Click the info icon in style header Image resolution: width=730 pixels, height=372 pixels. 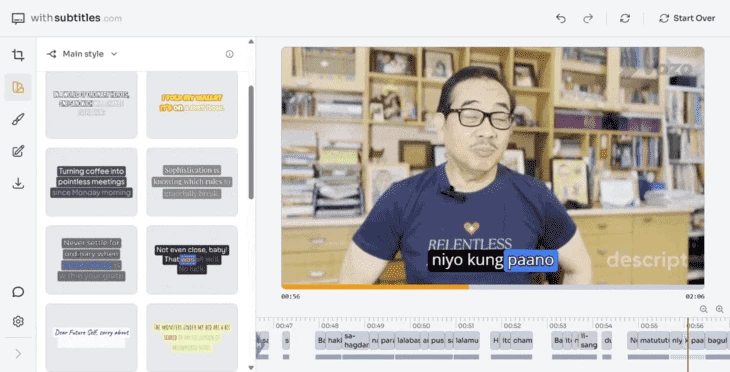230,54
